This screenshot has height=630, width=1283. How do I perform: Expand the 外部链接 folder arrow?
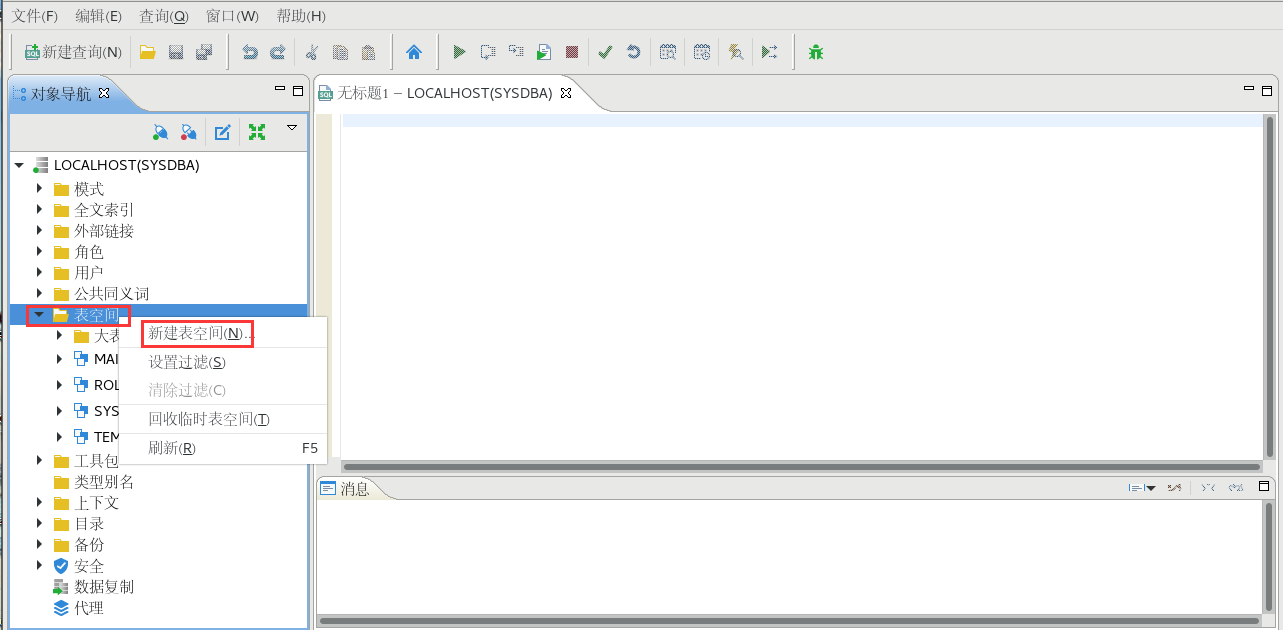[x=39, y=230]
